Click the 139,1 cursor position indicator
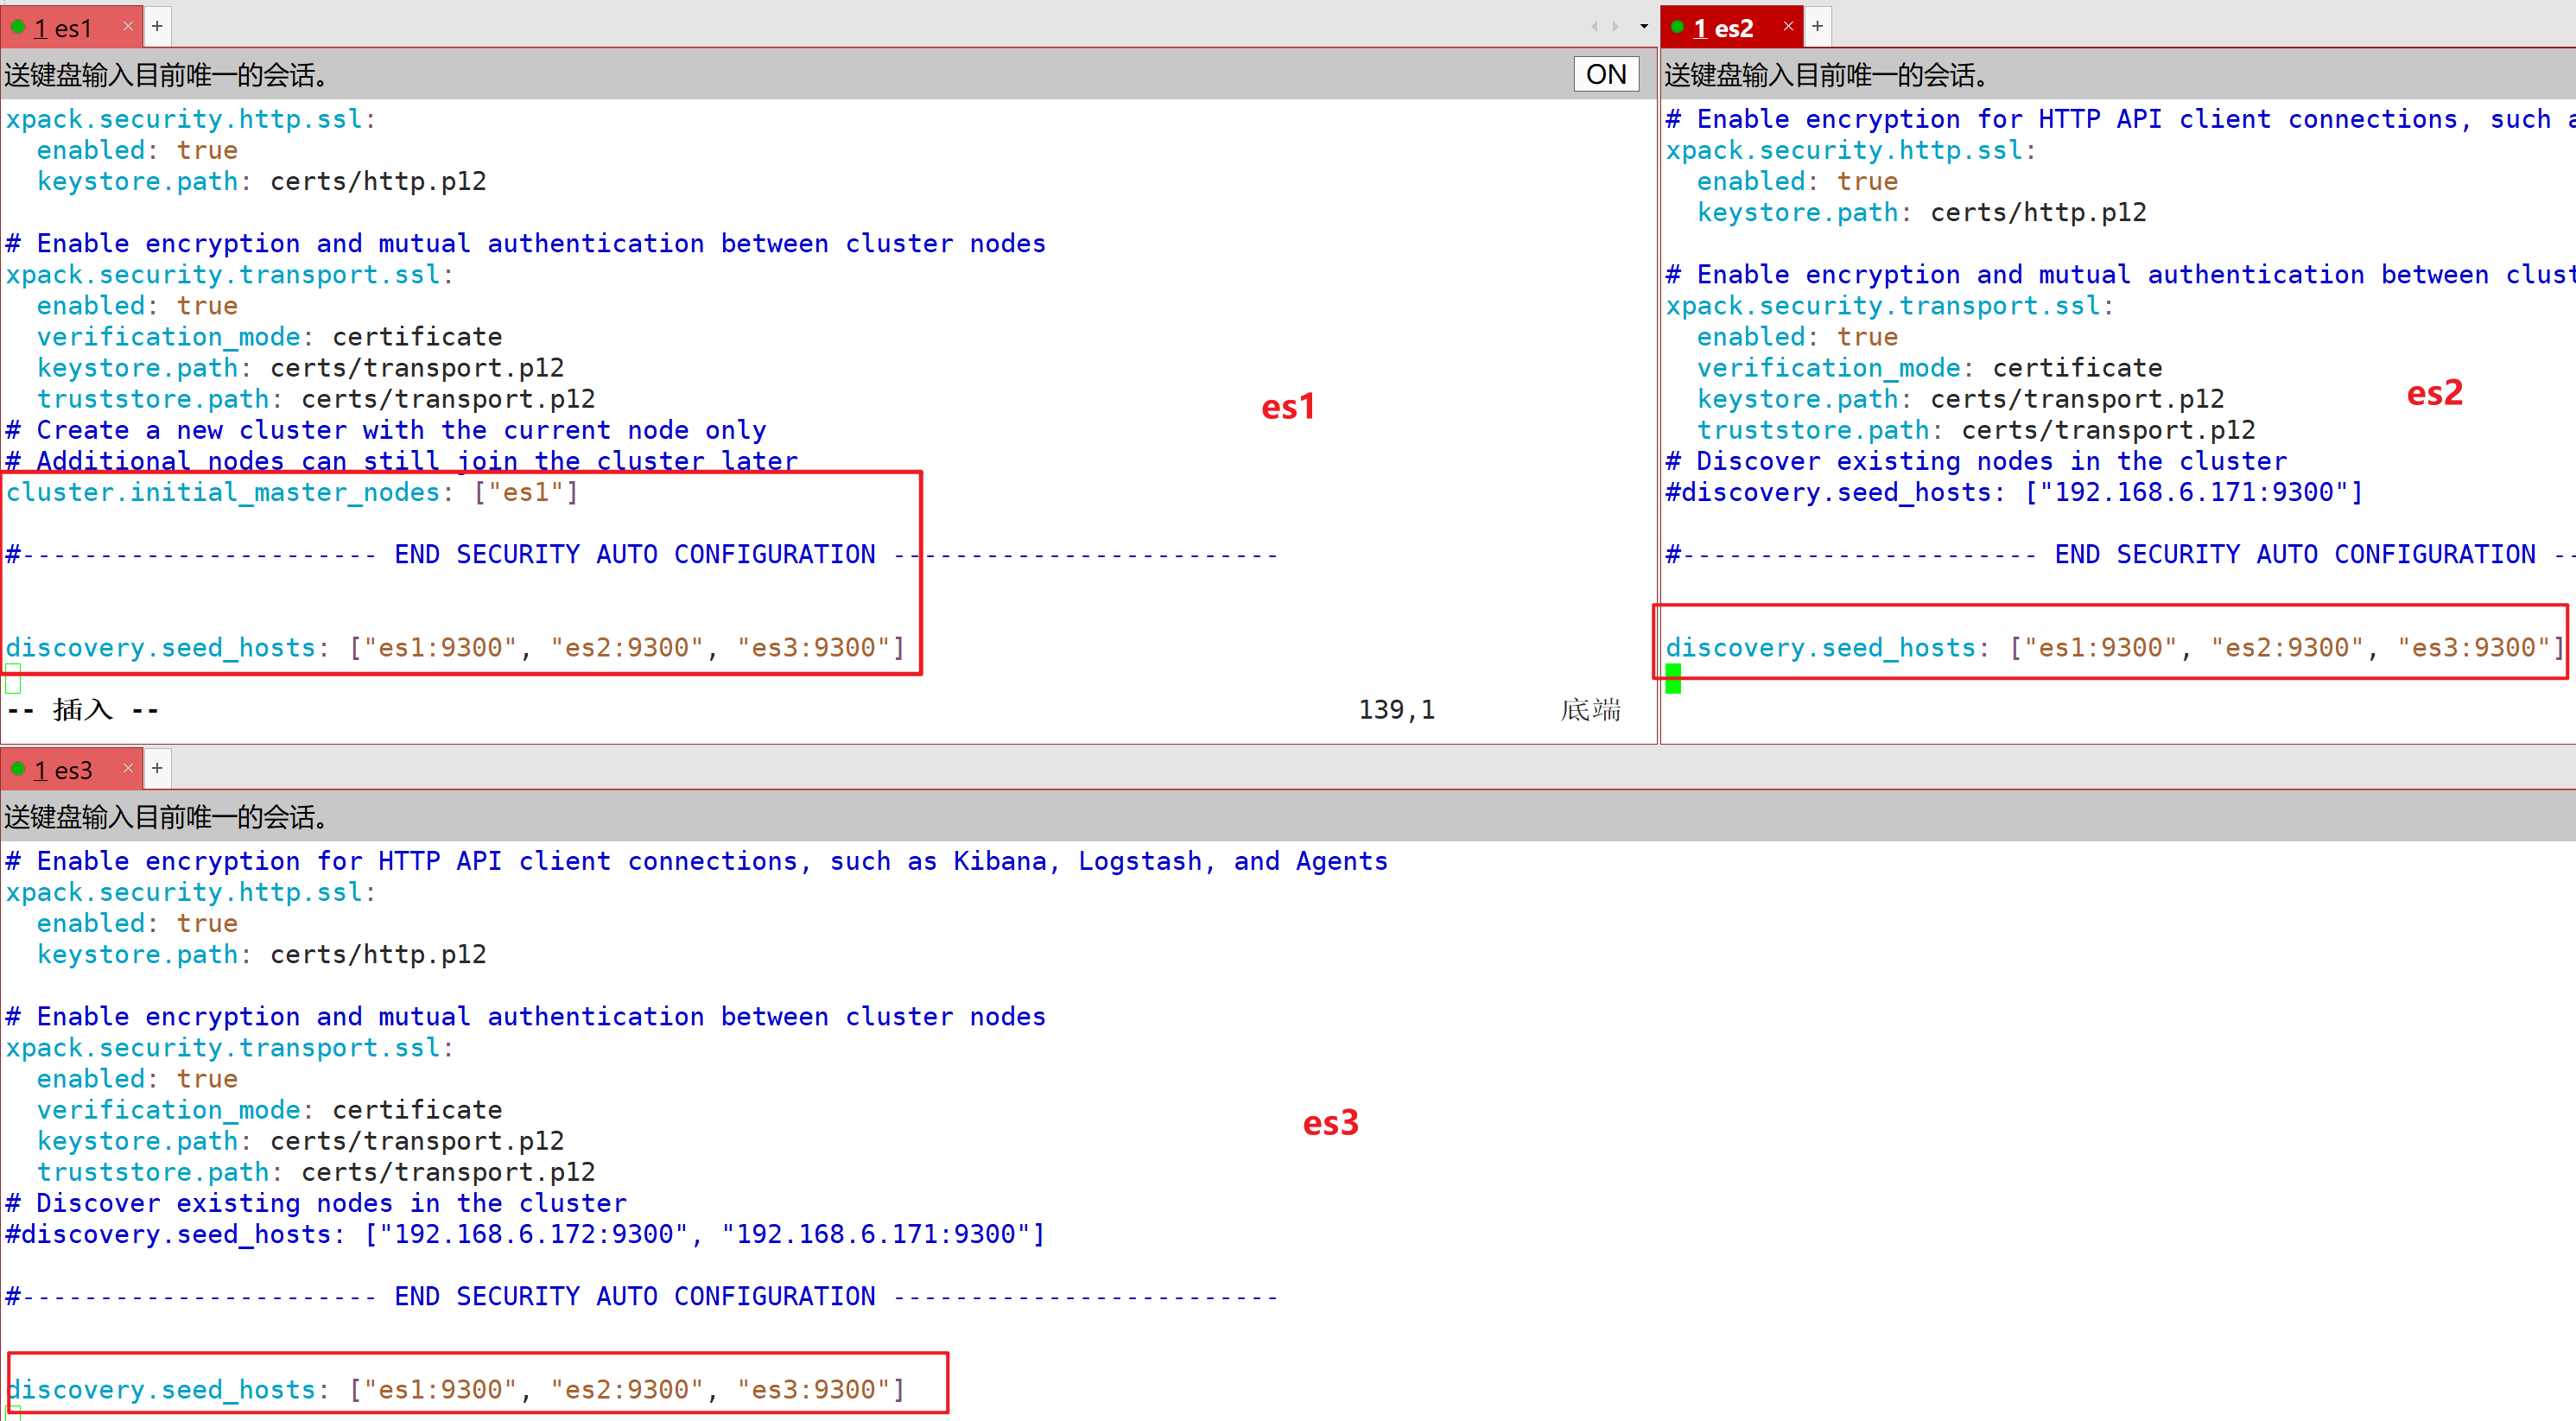Image resolution: width=2576 pixels, height=1421 pixels. [1396, 710]
